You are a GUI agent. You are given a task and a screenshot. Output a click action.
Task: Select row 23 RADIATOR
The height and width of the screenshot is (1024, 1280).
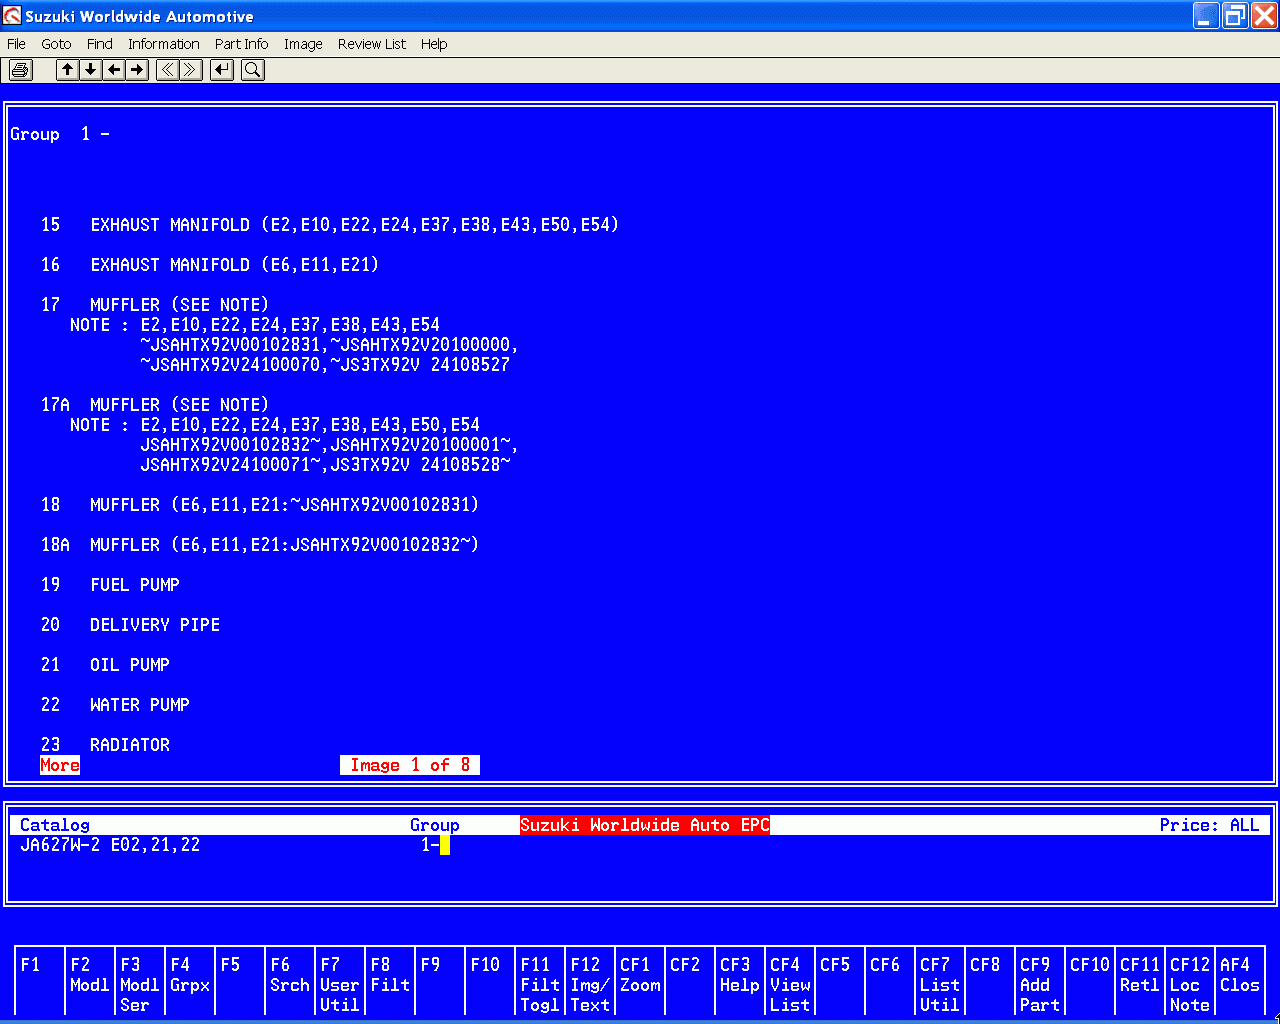click(105, 745)
